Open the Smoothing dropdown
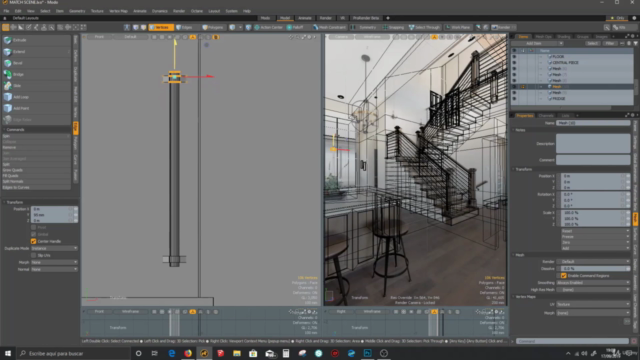This screenshot has height=360, width=640. click(x=594, y=282)
